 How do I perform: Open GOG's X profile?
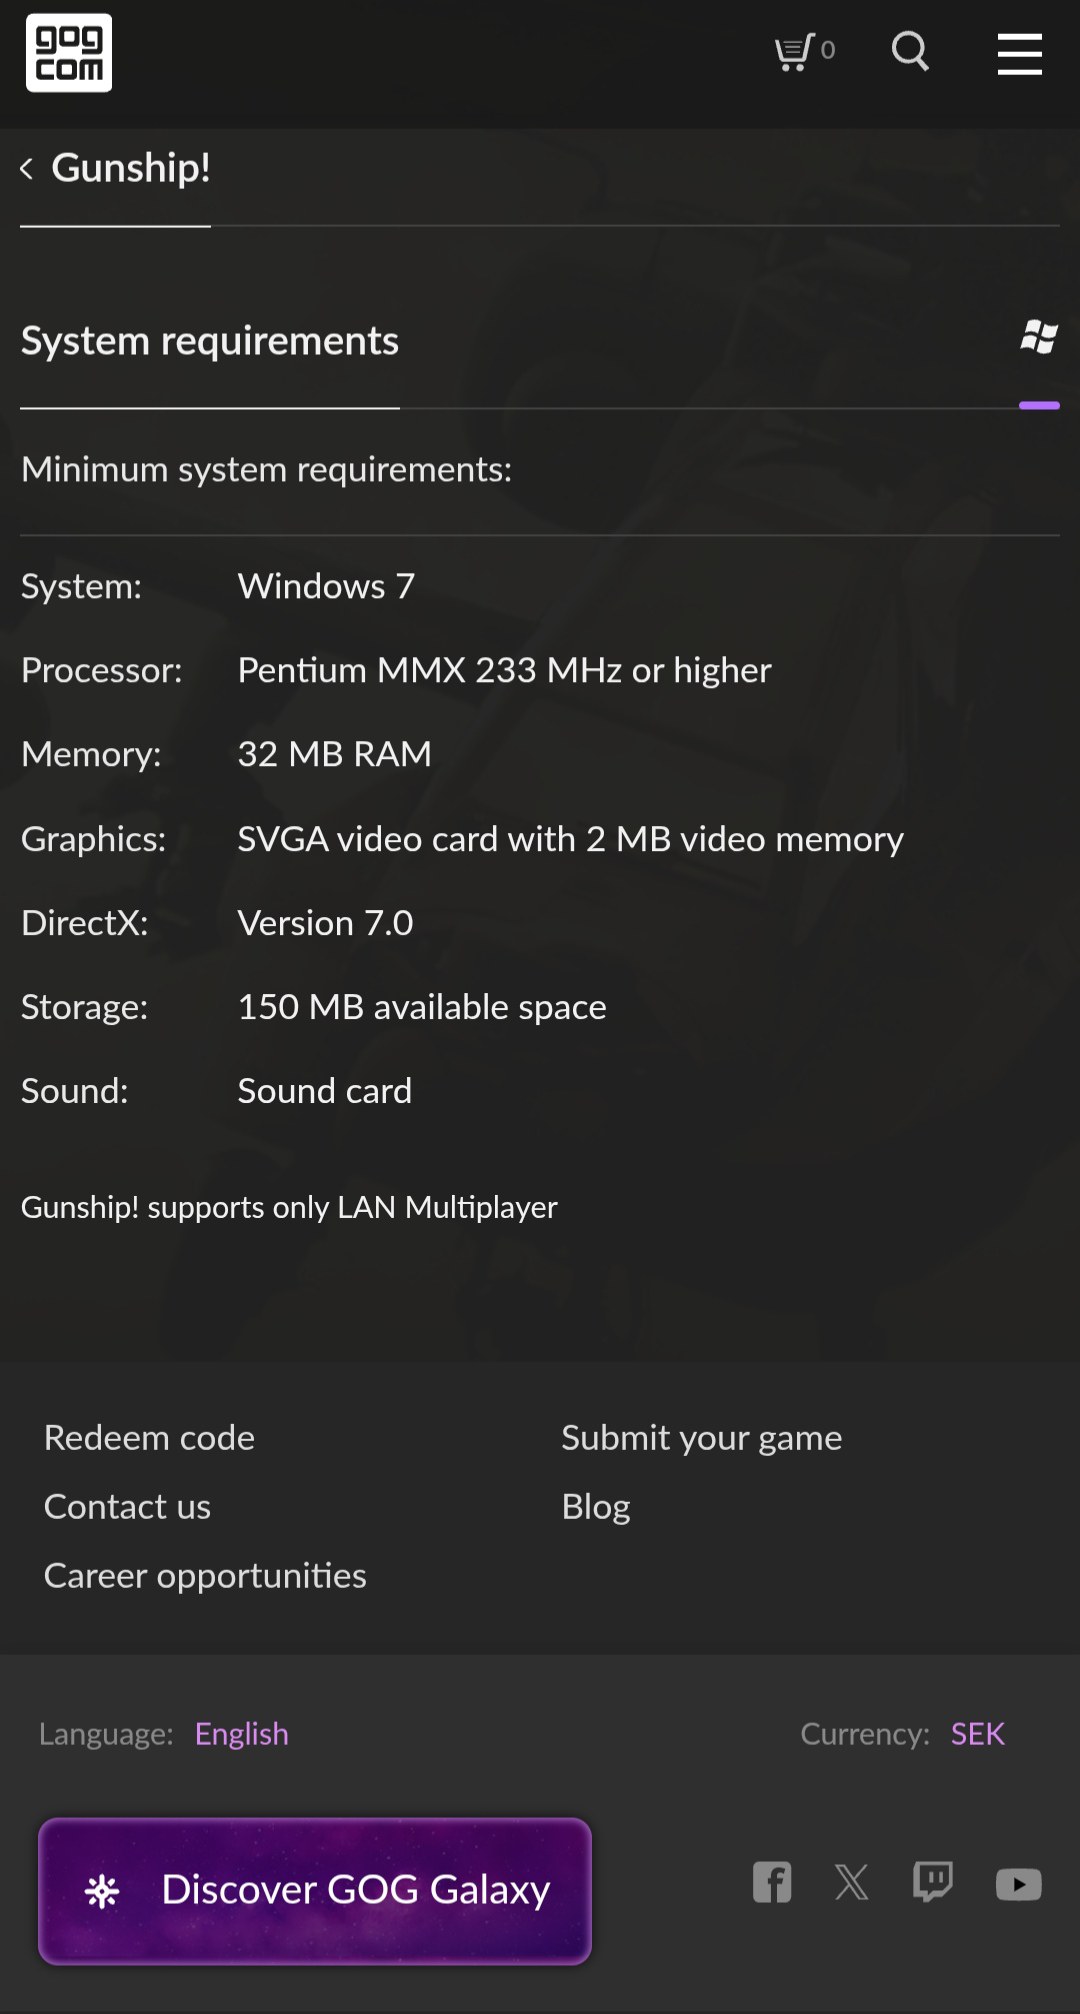click(852, 1882)
